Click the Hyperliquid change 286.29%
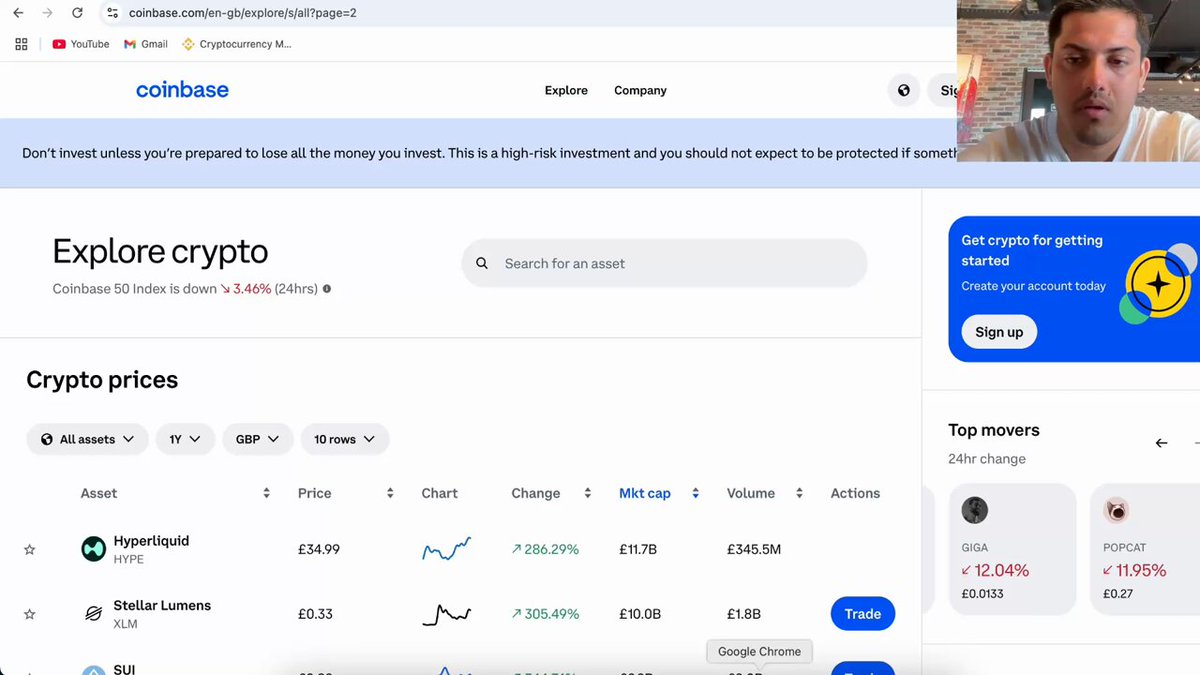The width and height of the screenshot is (1200, 675). click(x=545, y=549)
